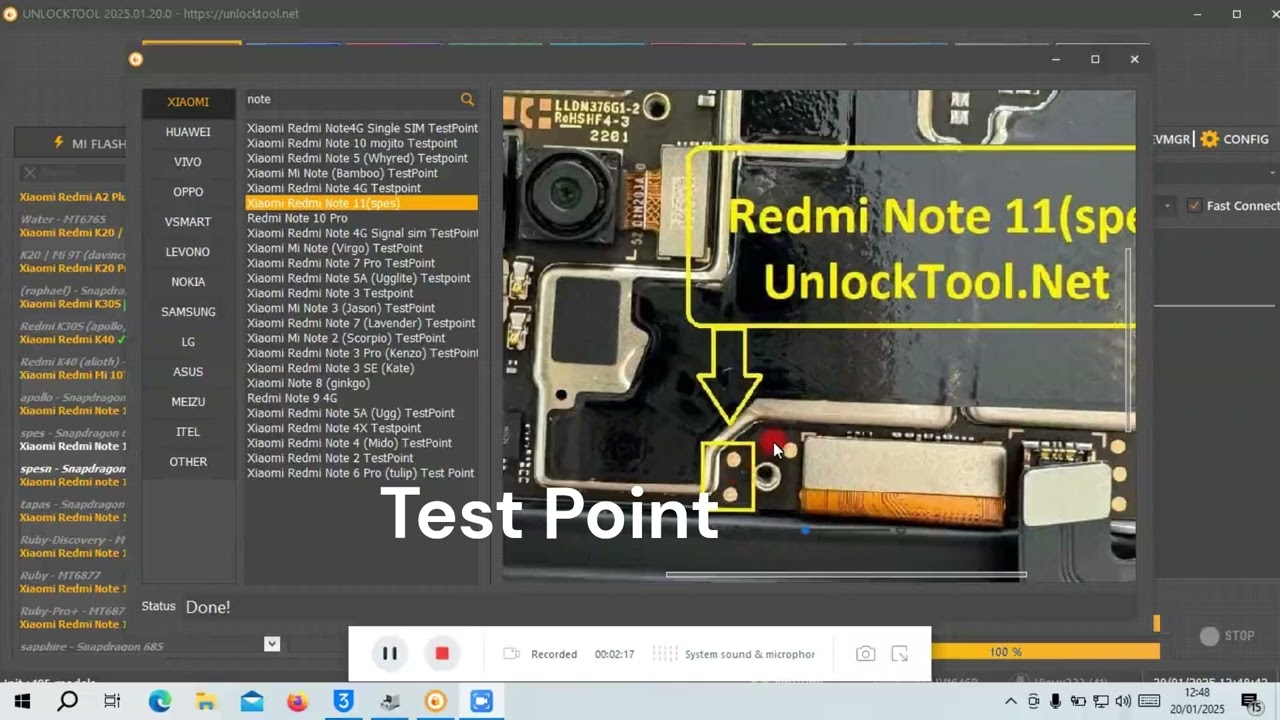Select 'Xiaomi Redmi Note 6 Pro (tulip) Test Point'

coord(362,473)
